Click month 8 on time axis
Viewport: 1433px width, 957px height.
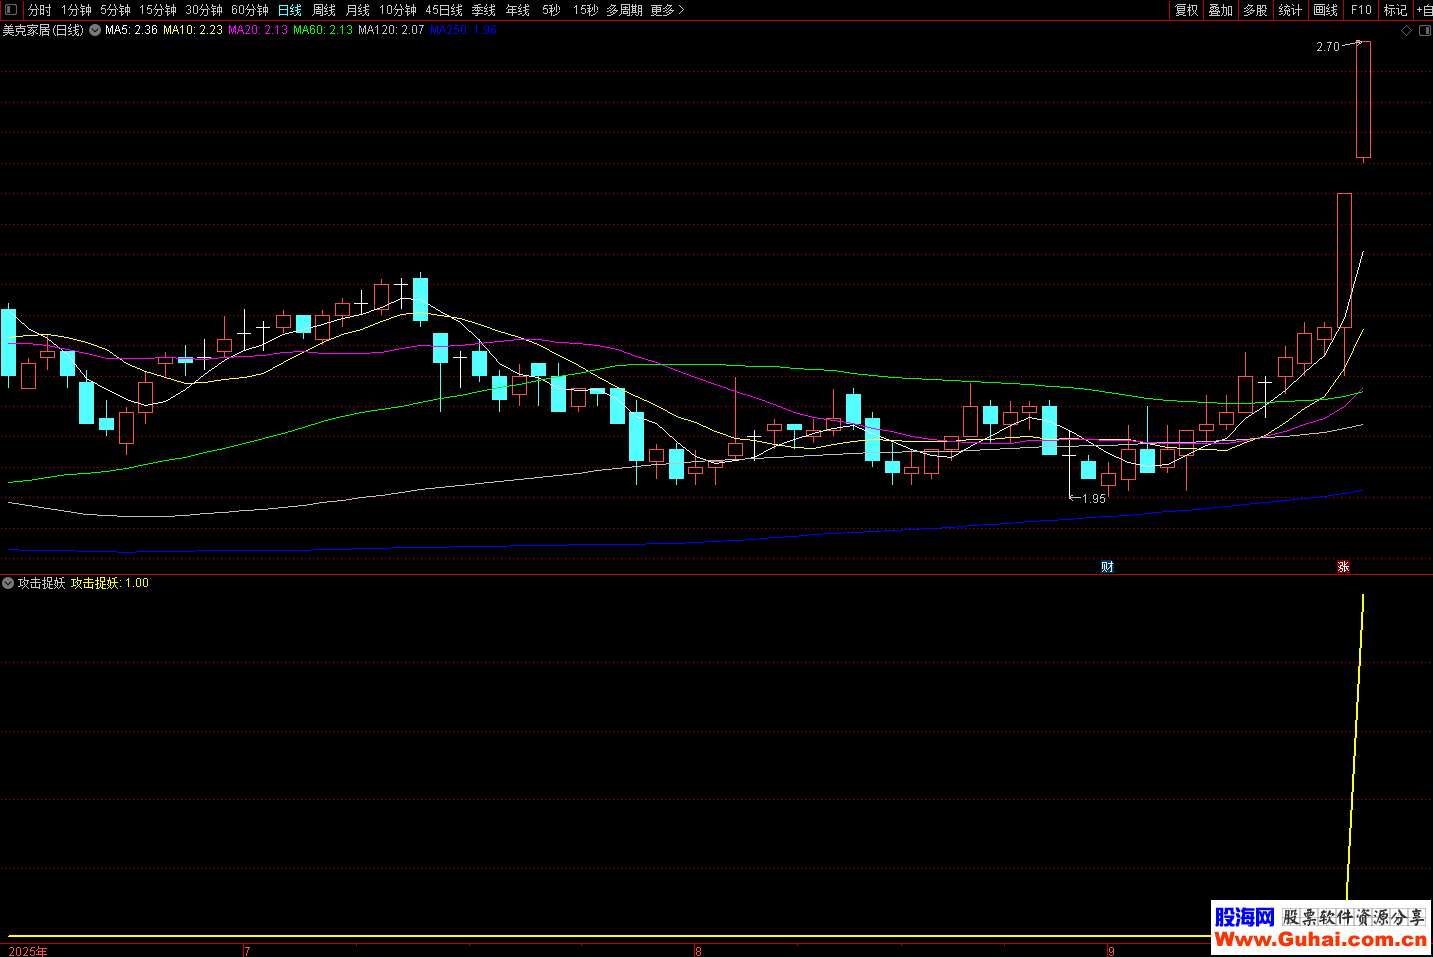click(x=698, y=951)
